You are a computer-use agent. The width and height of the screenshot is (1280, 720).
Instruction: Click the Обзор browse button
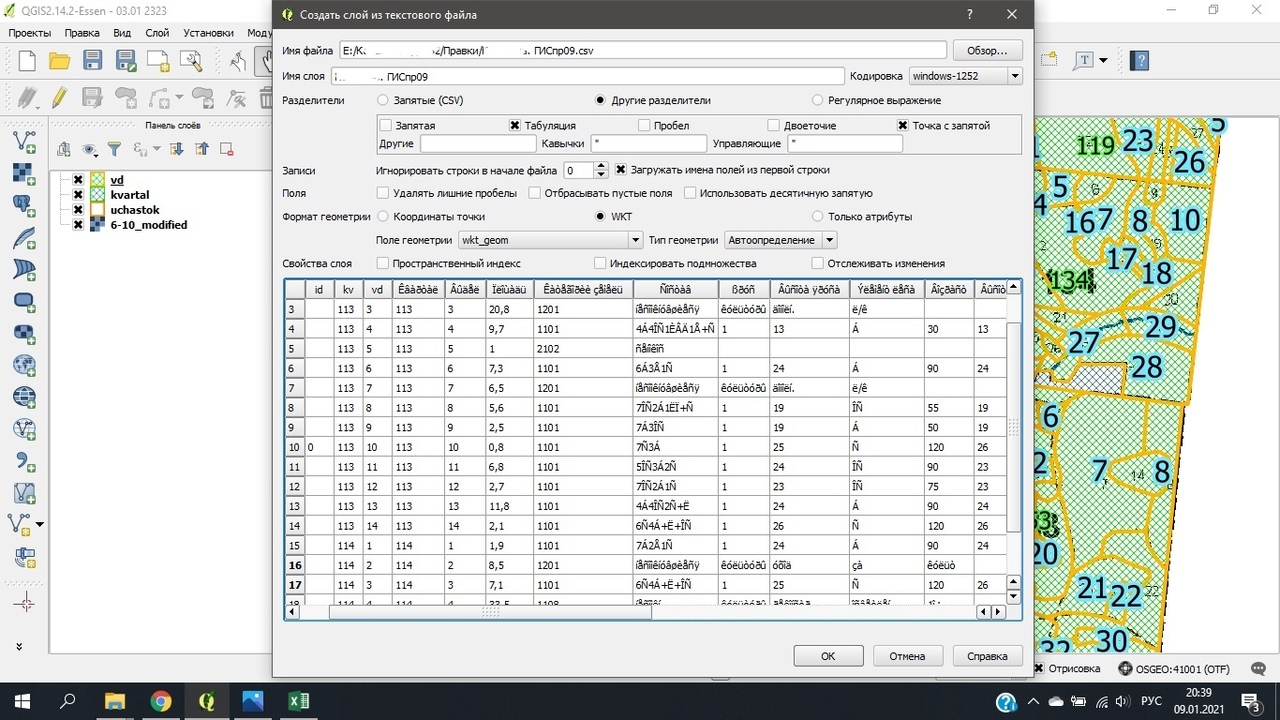[987, 50]
